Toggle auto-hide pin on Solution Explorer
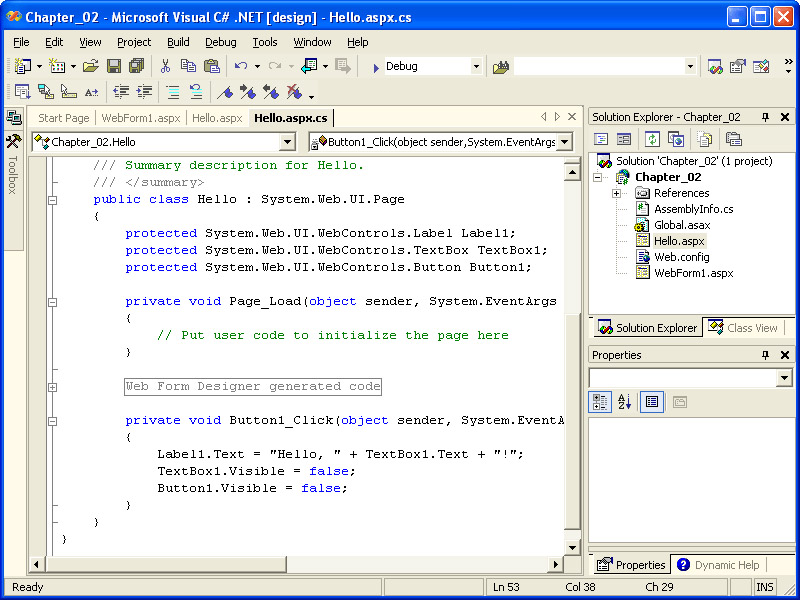 (766, 117)
